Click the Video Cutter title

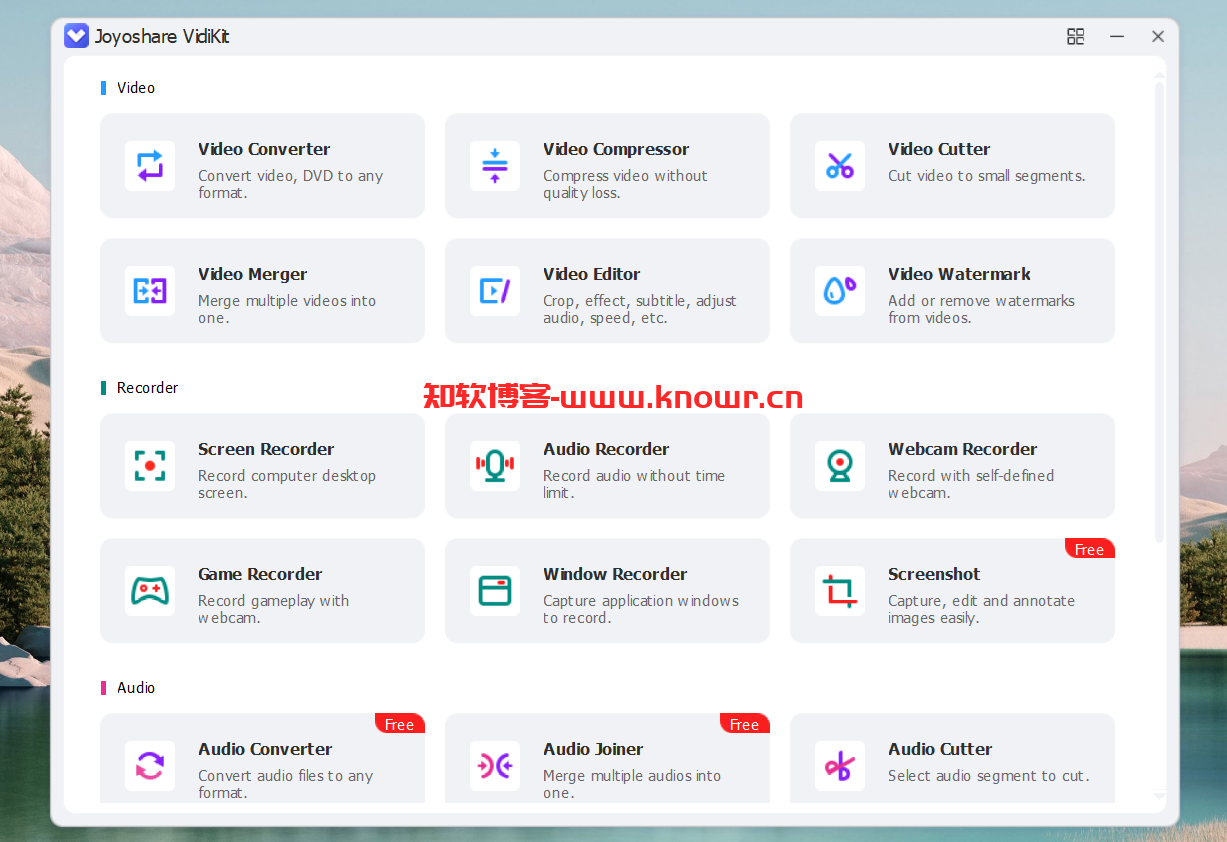tap(939, 150)
